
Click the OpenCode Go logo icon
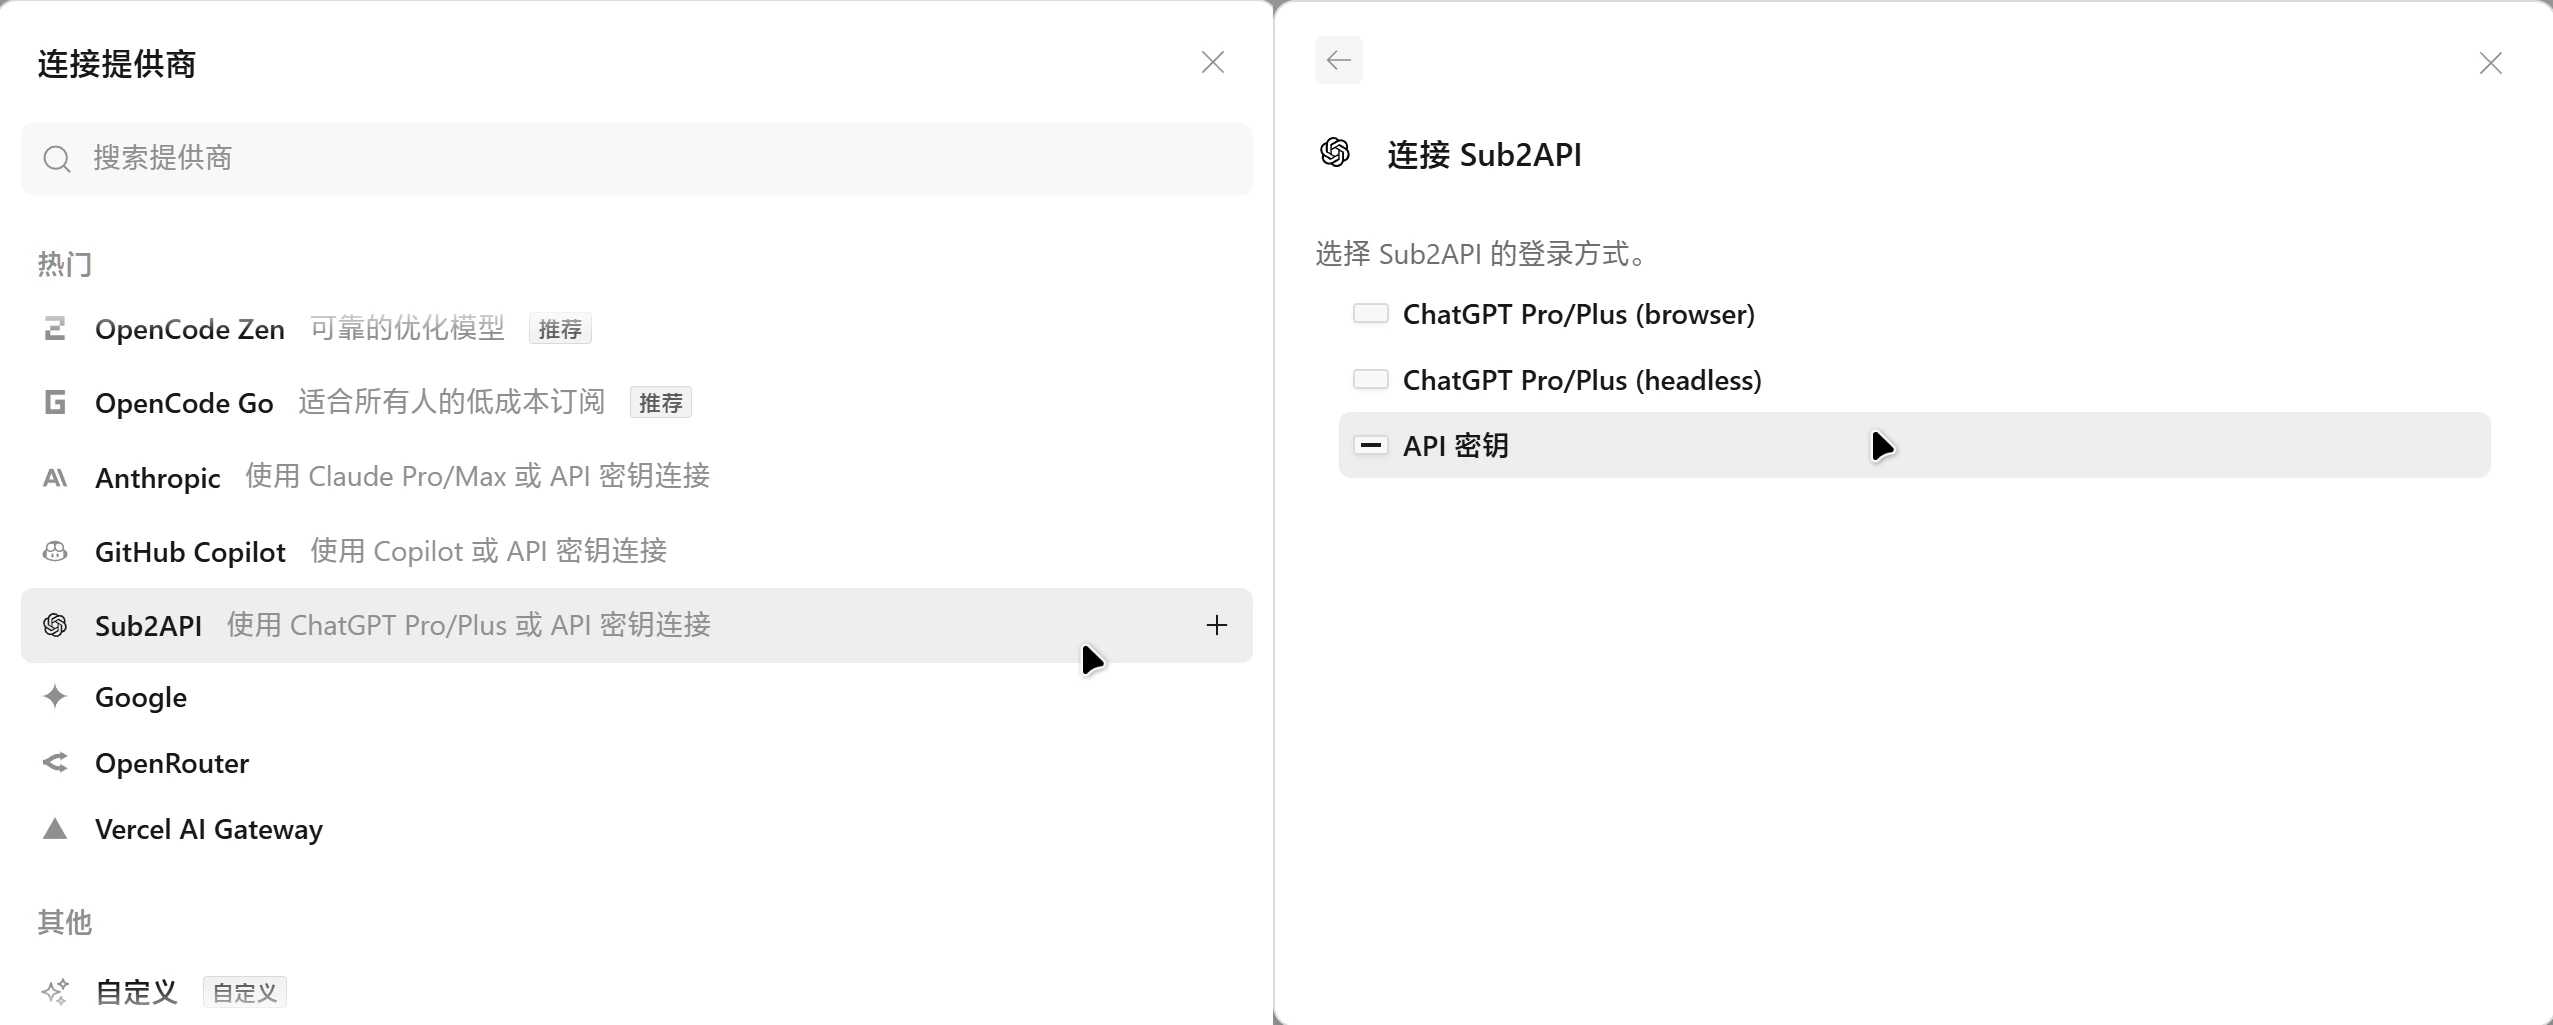click(x=55, y=402)
